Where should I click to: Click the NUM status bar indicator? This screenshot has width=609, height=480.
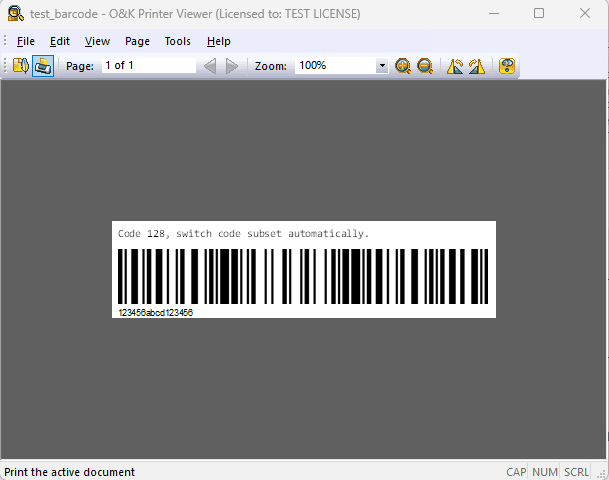coord(545,472)
